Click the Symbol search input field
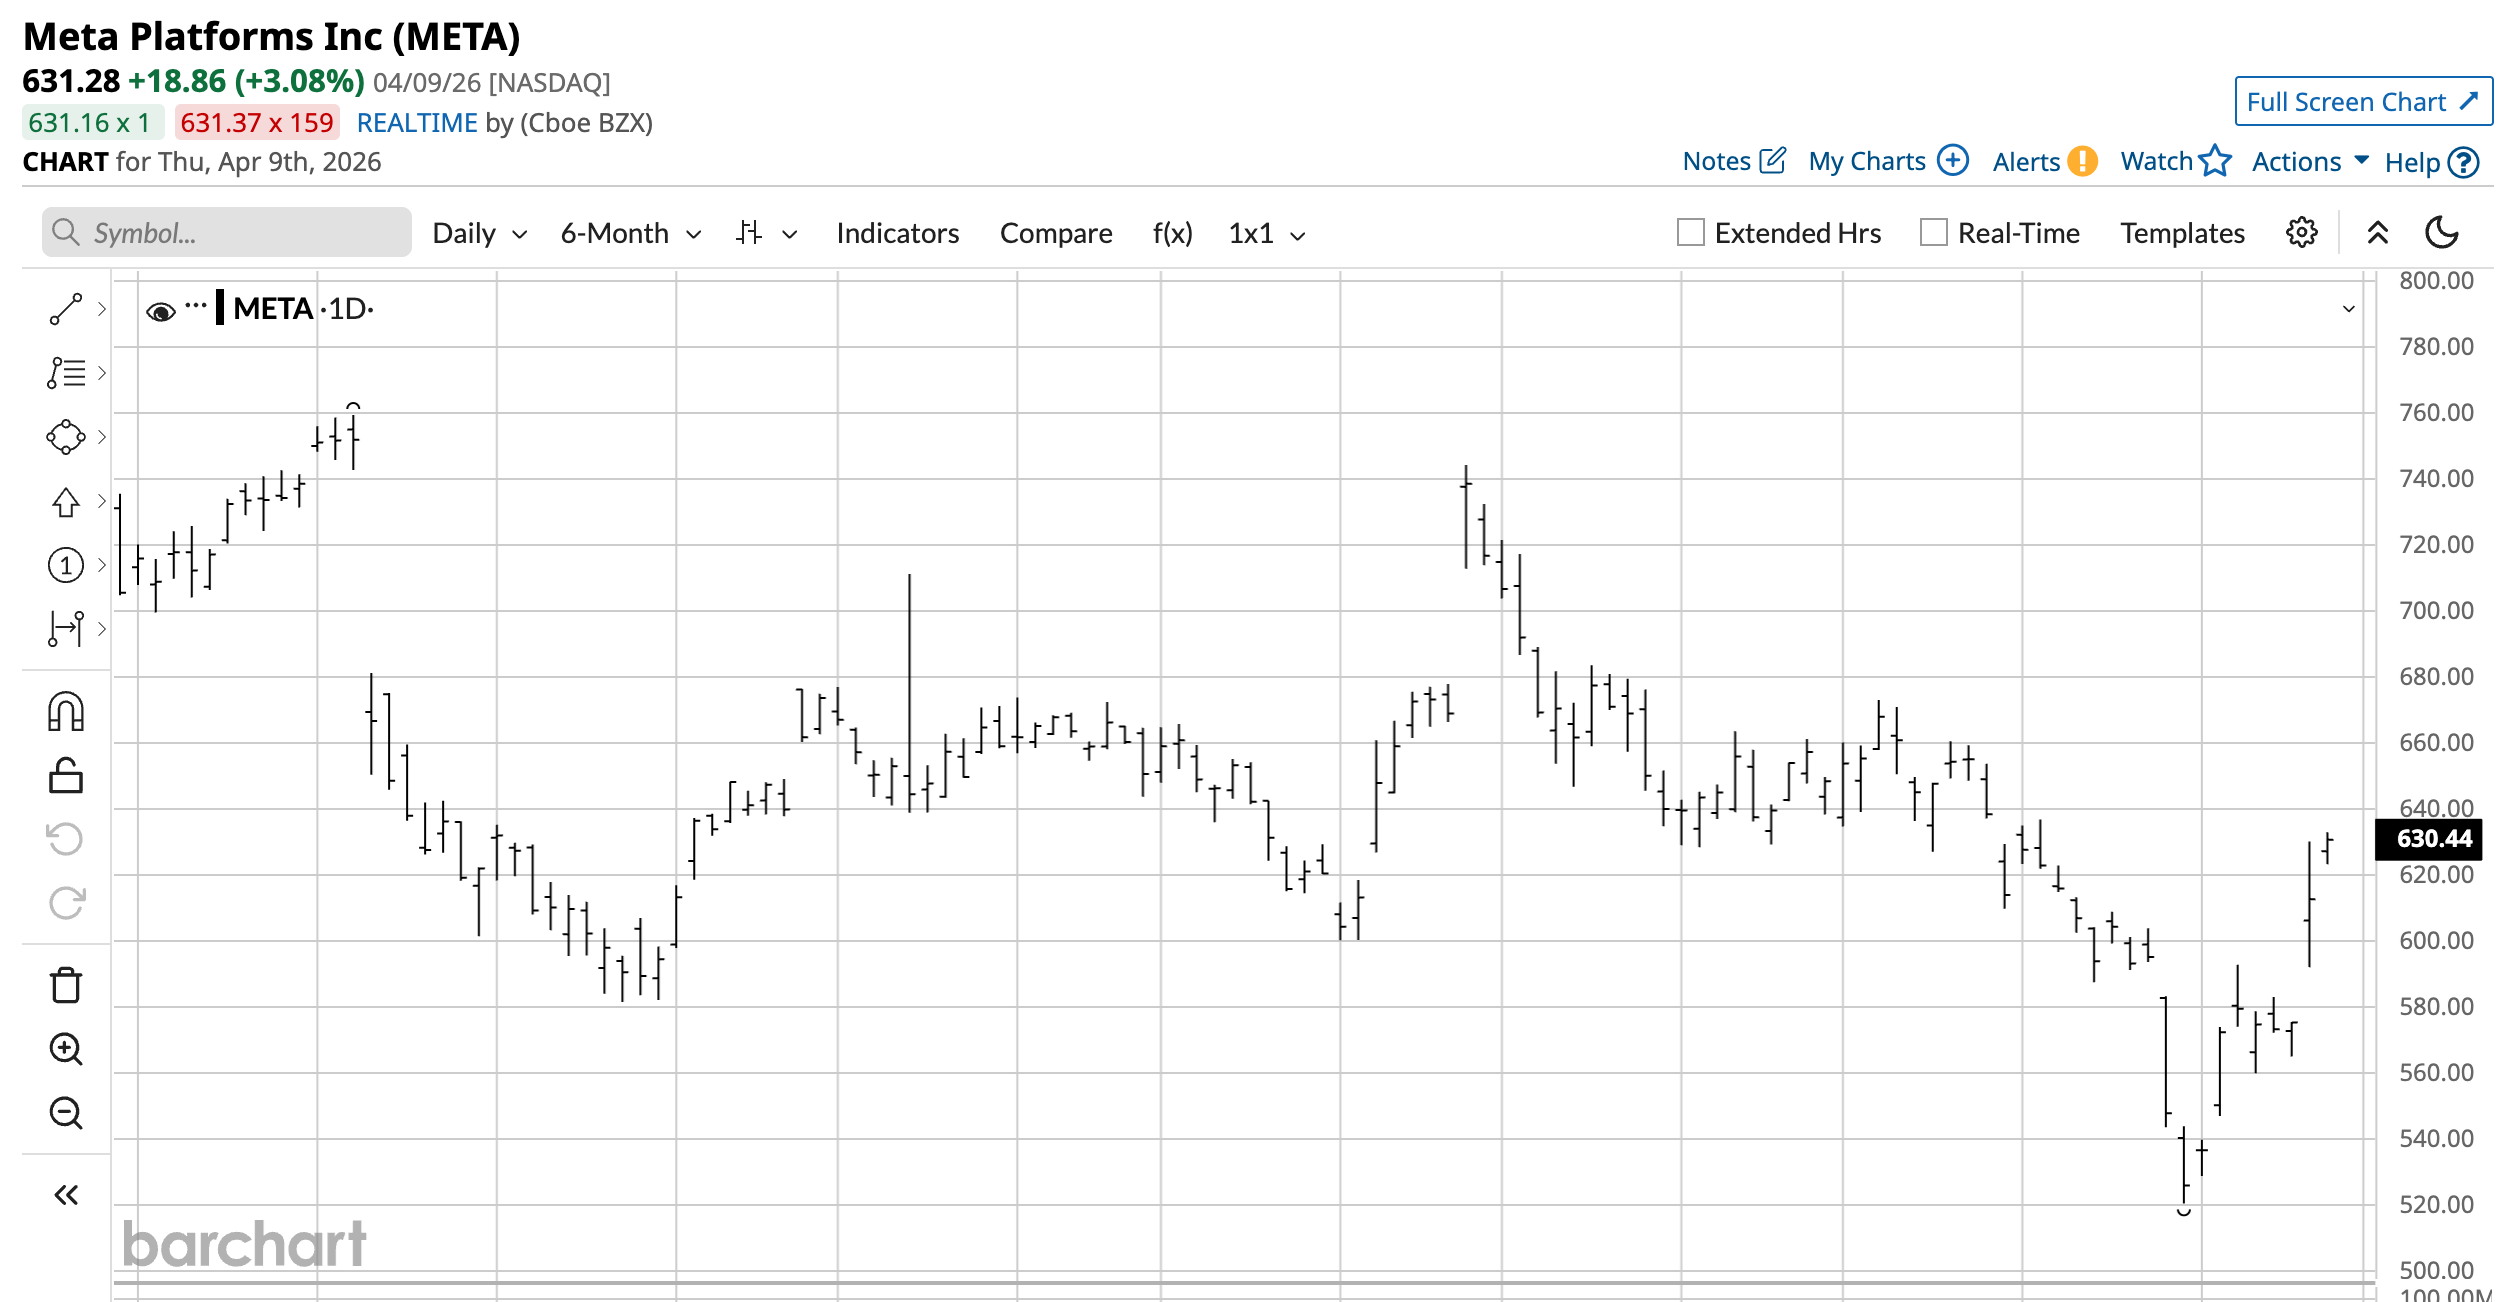The image size is (2506, 1302). pos(240,233)
